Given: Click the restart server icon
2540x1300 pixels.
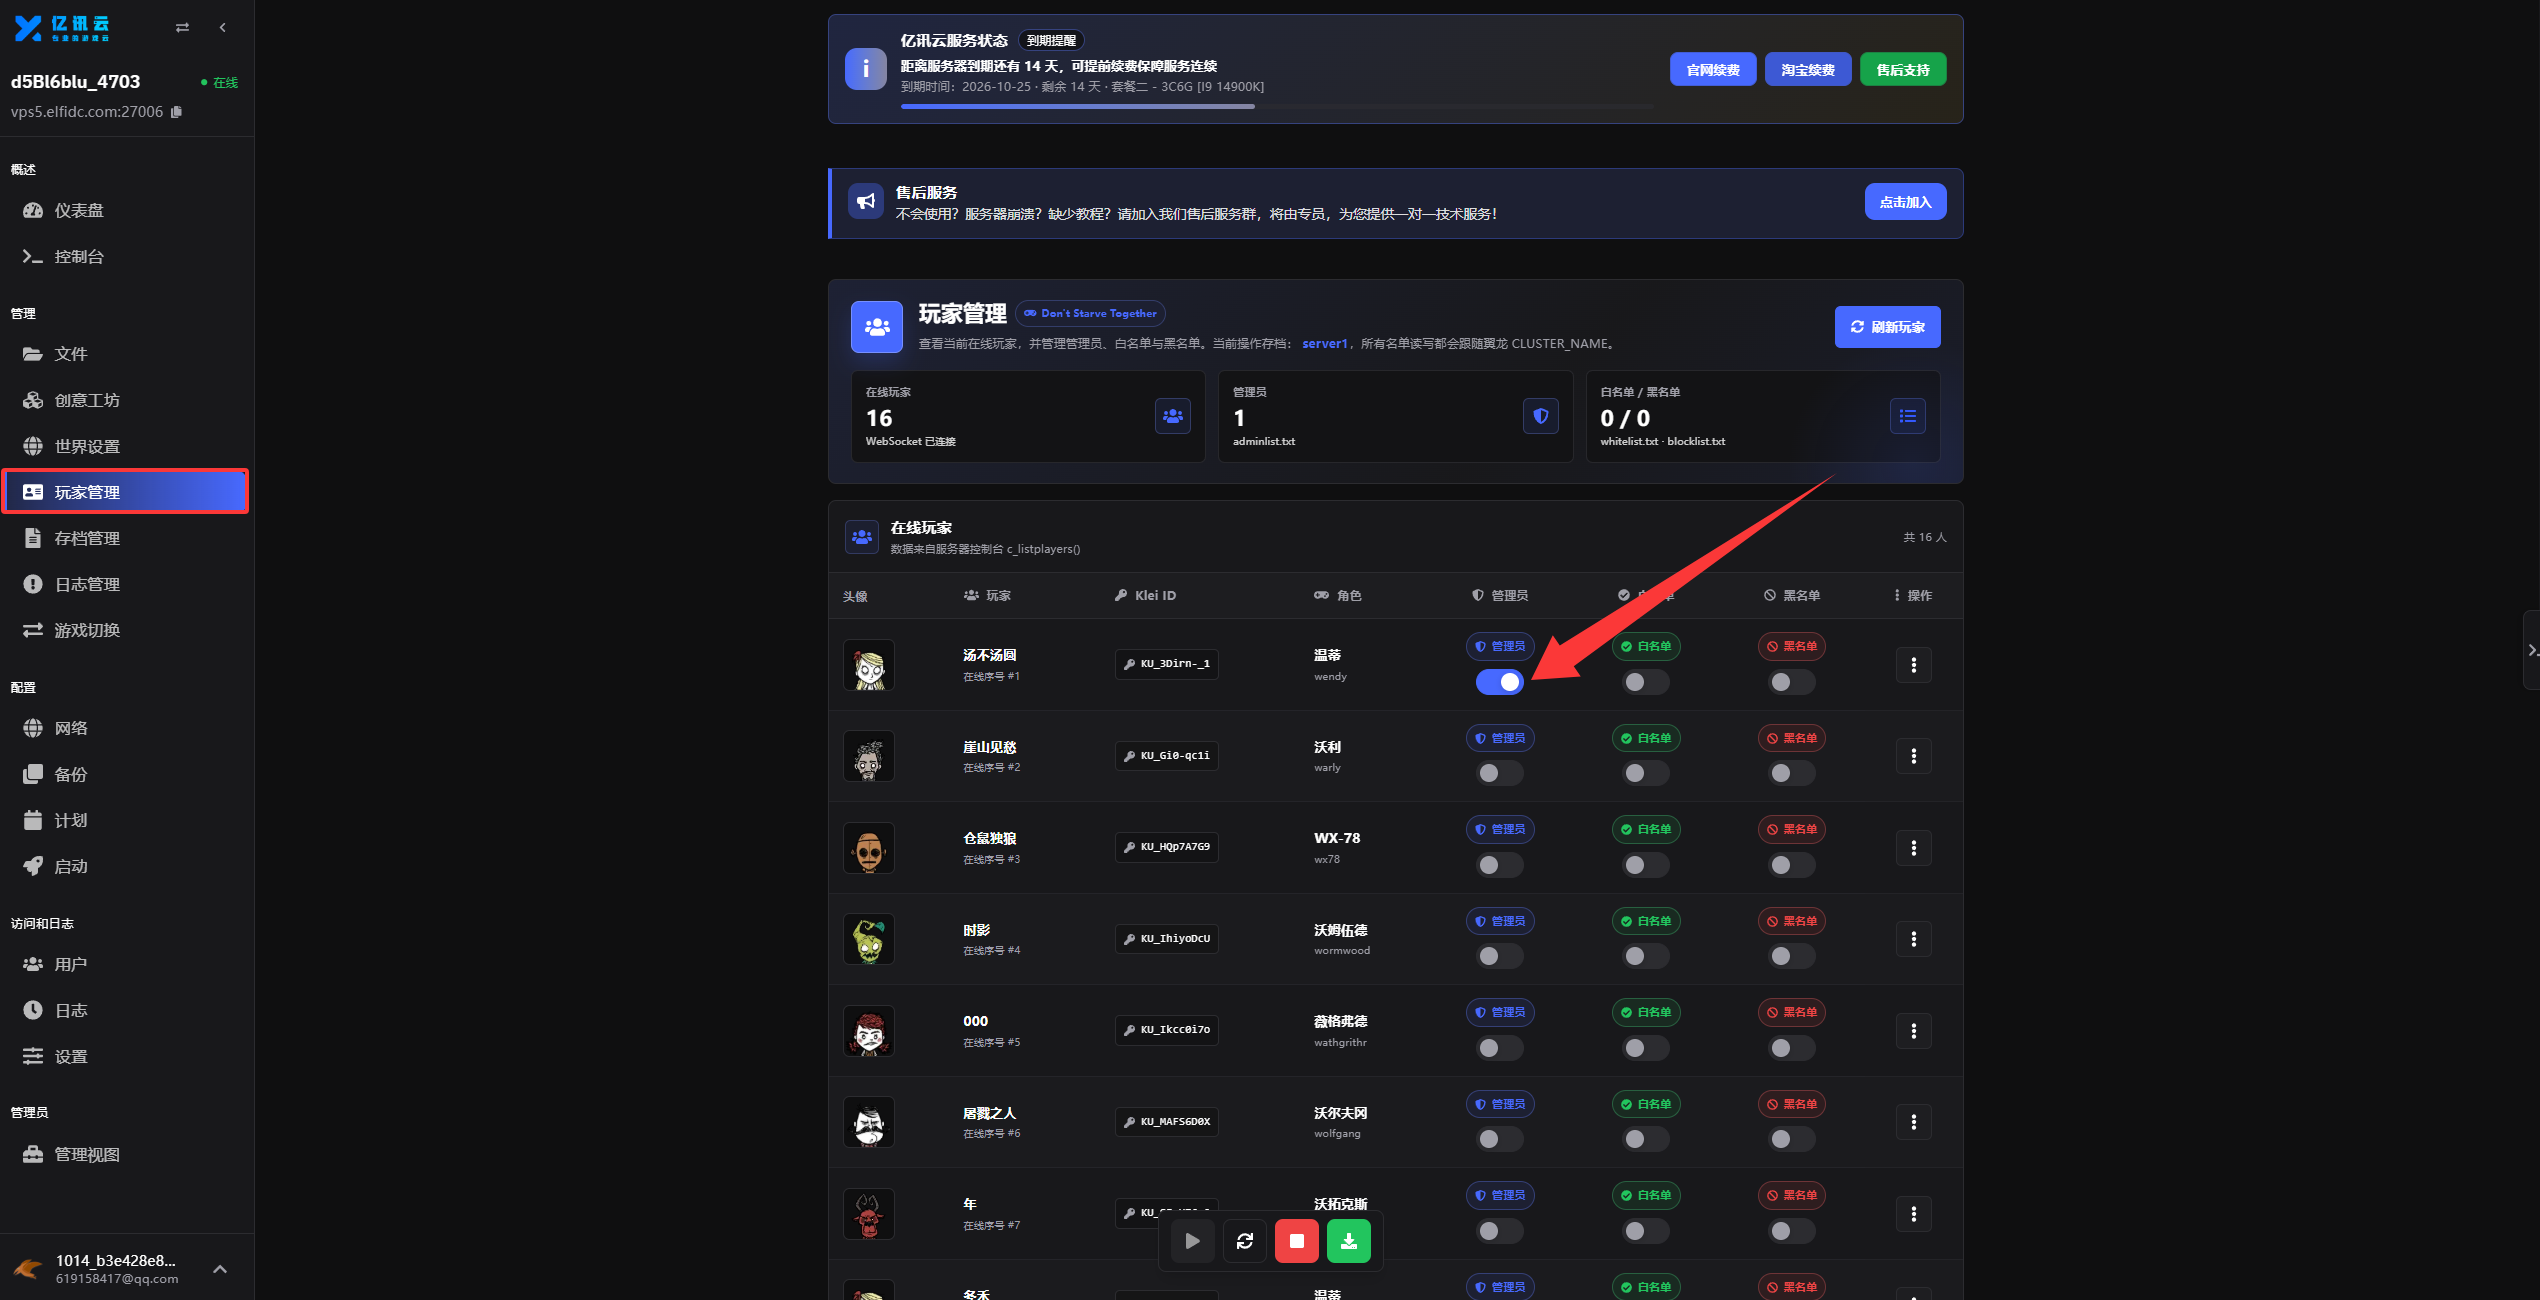Looking at the screenshot, I should click(x=1244, y=1241).
